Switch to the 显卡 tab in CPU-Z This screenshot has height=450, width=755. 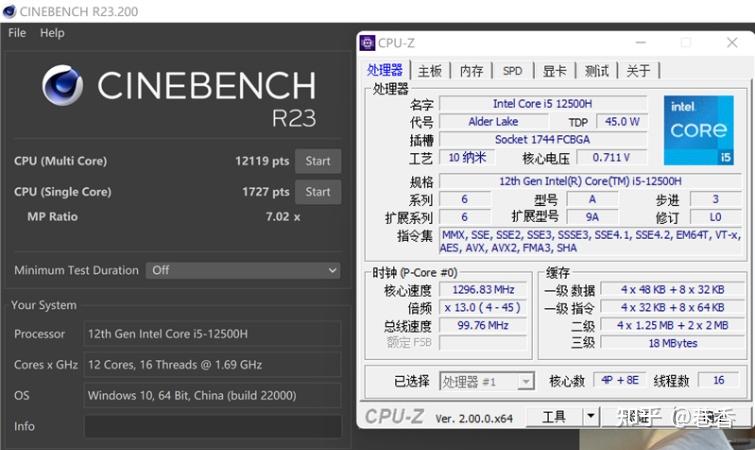554,71
